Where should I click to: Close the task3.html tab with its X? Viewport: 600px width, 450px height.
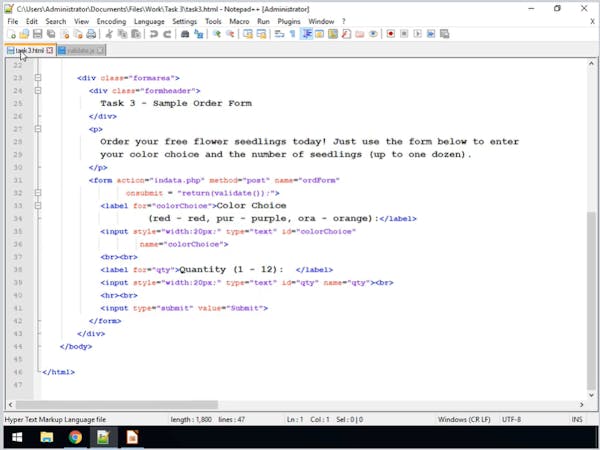(x=50, y=51)
